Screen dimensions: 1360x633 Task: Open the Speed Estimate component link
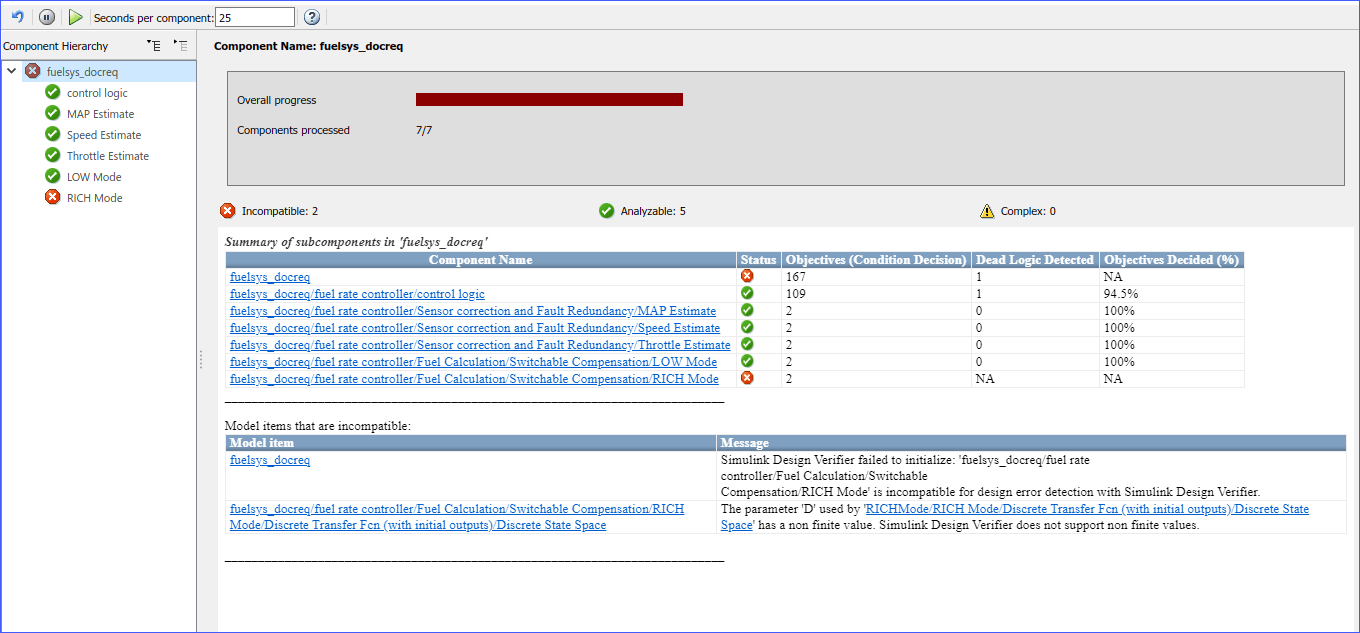coord(475,328)
